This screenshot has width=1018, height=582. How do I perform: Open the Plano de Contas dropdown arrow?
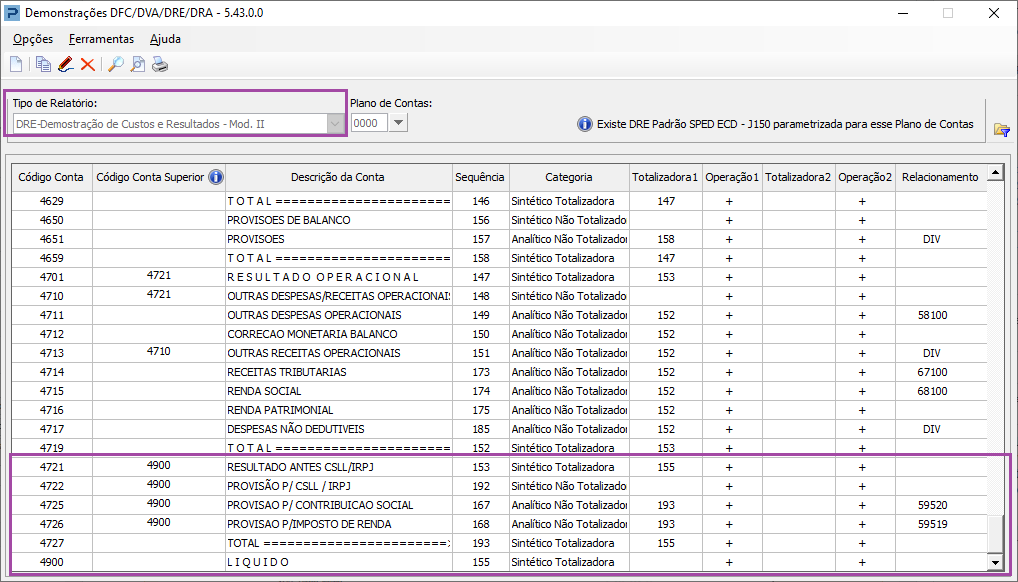[x=398, y=123]
